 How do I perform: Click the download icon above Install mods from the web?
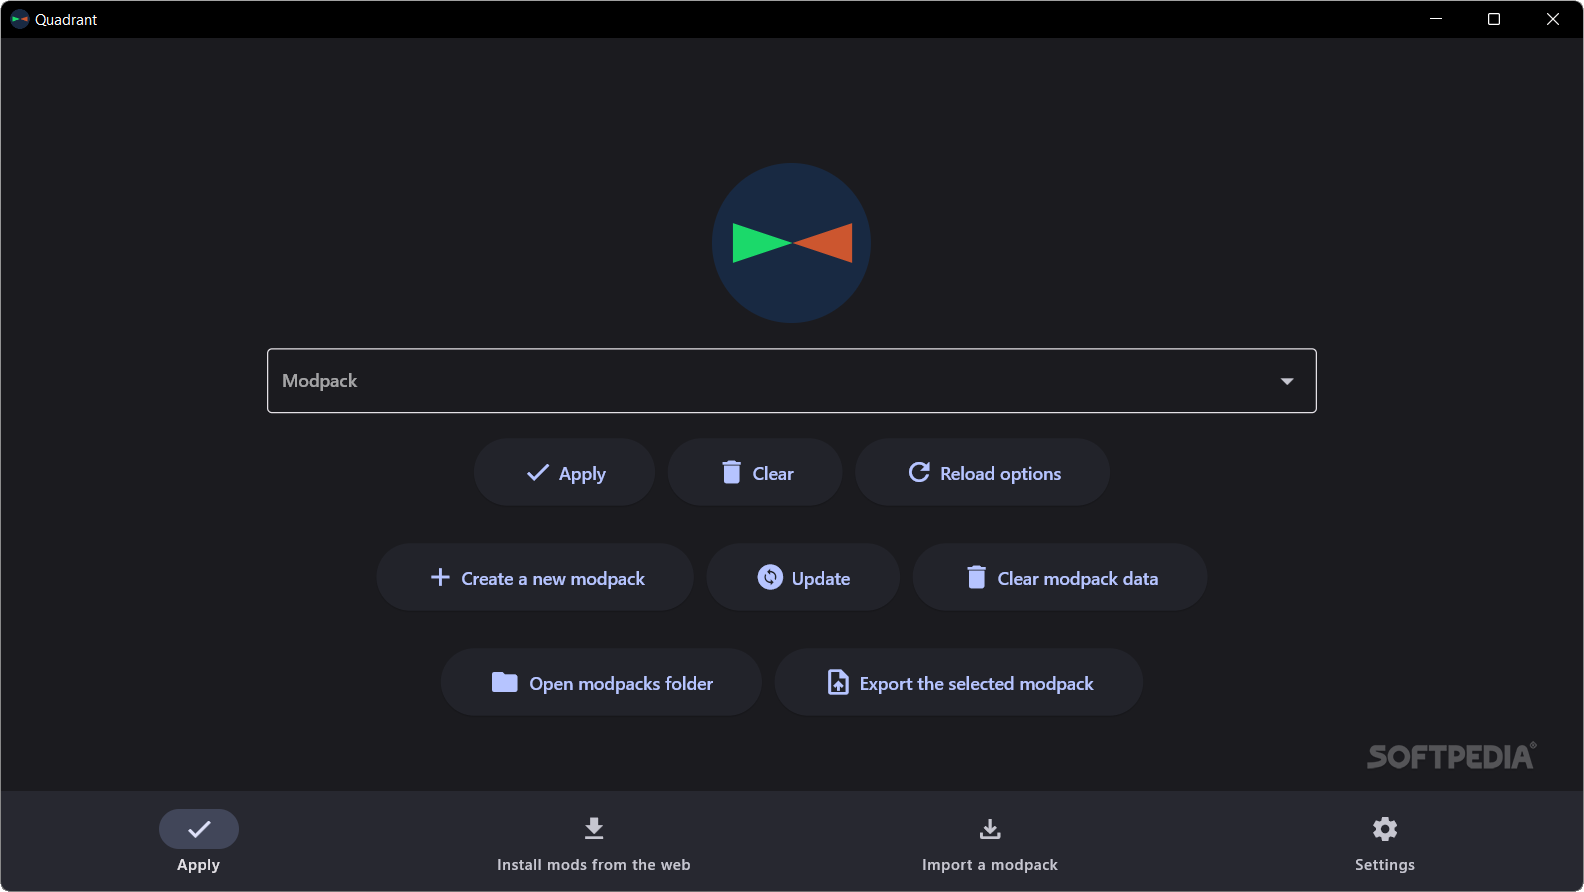pyautogui.click(x=594, y=828)
